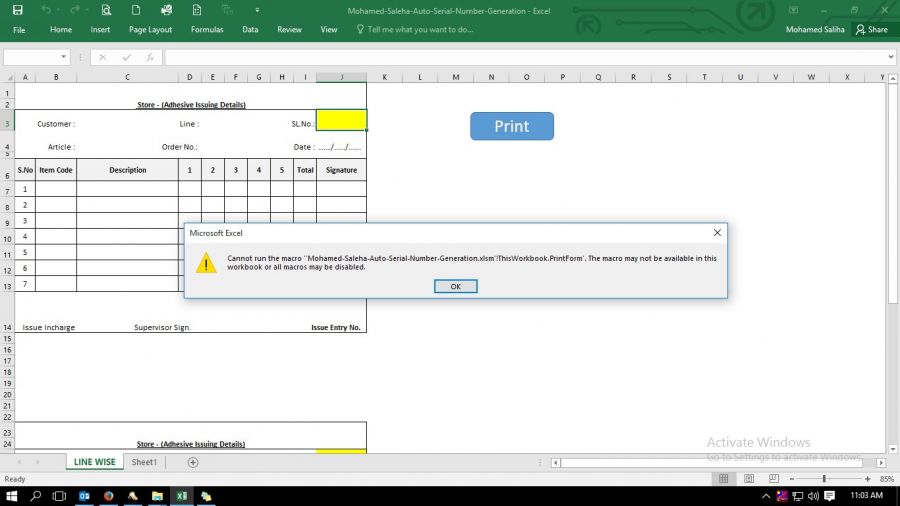Screen dimensions: 900x506
Task: Open the File menu
Action: [x=19, y=30]
